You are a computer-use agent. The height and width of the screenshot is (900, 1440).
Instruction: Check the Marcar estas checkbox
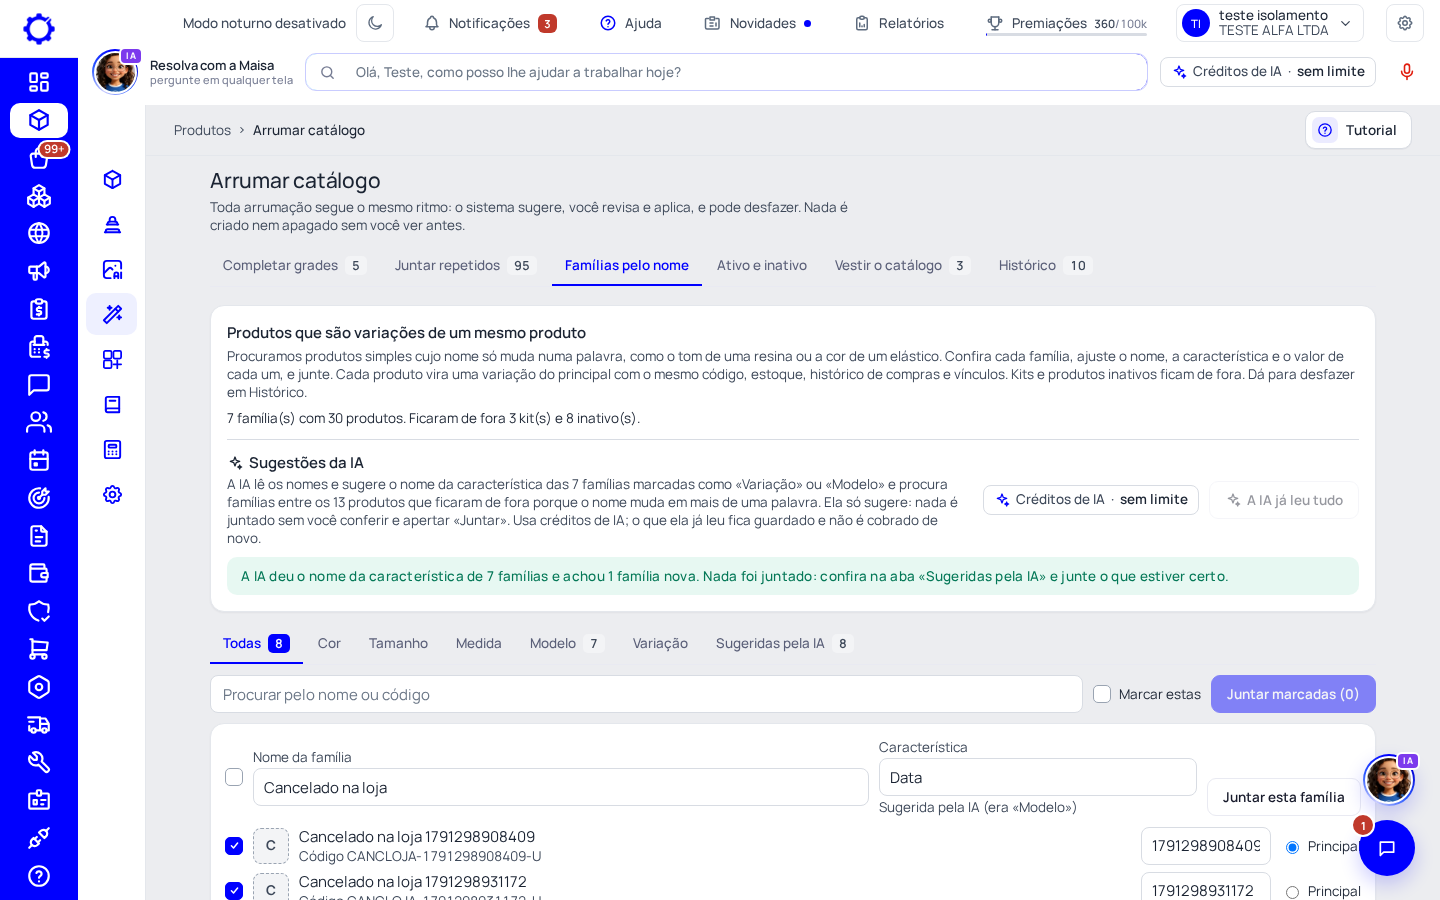pyautogui.click(x=1102, y=694)
